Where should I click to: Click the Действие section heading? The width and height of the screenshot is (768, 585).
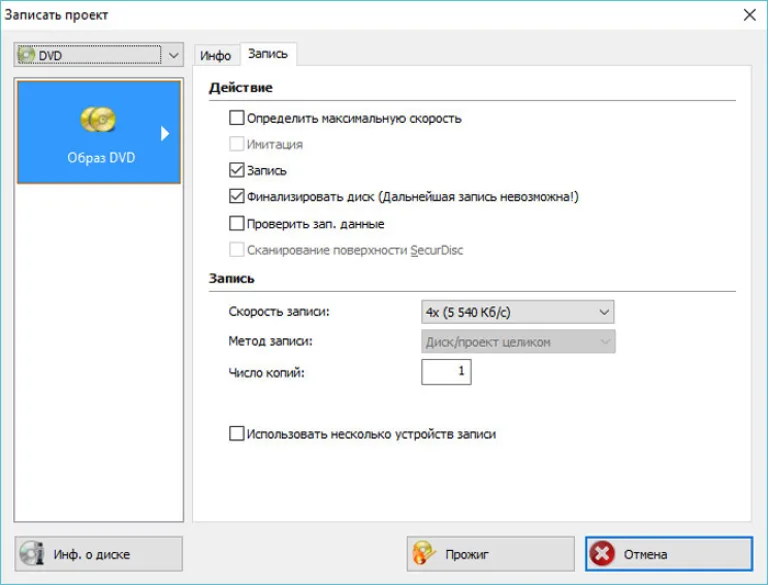tap(240, 88)
